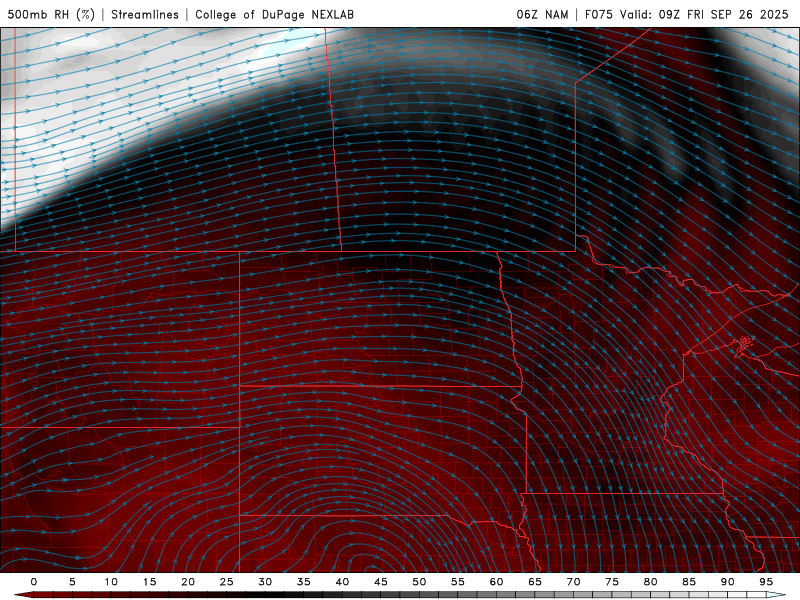
Task: Click the colorbar label '10'
Action: coord(111,582)
